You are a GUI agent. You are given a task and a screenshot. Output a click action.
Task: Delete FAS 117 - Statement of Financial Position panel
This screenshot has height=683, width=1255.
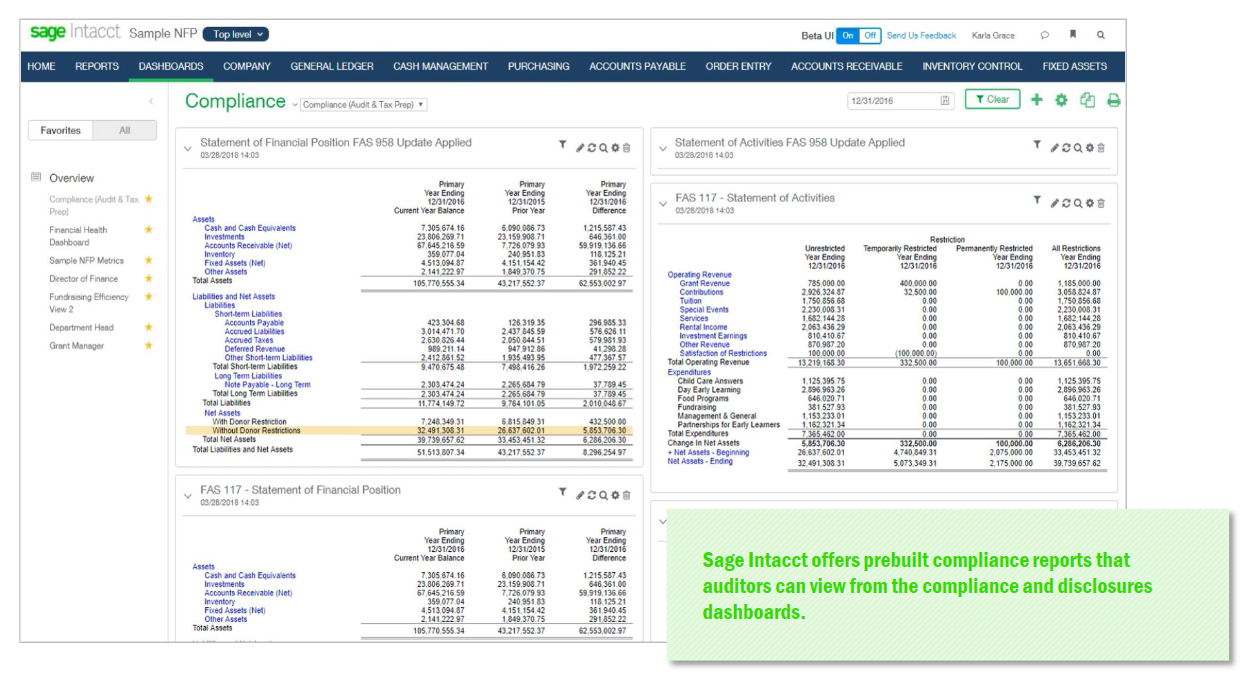(627, 495)
